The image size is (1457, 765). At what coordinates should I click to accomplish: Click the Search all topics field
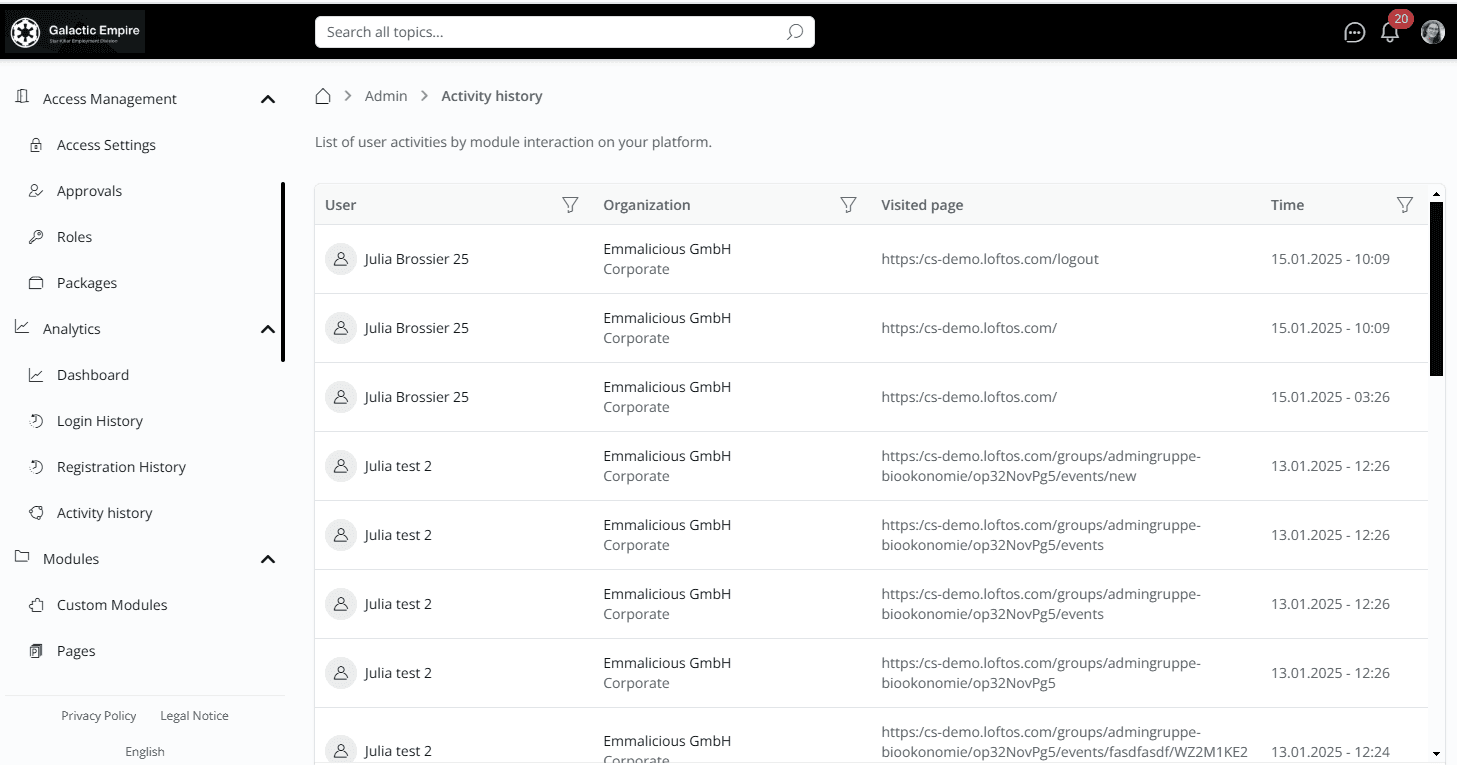click(550, 32)
